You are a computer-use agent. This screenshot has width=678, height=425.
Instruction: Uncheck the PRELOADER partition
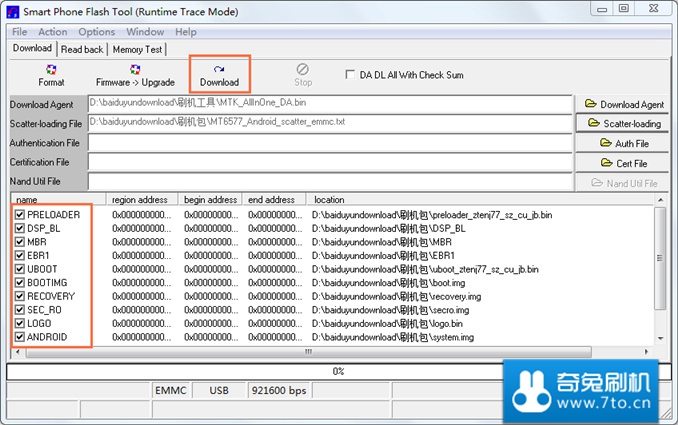click(19, 214)
